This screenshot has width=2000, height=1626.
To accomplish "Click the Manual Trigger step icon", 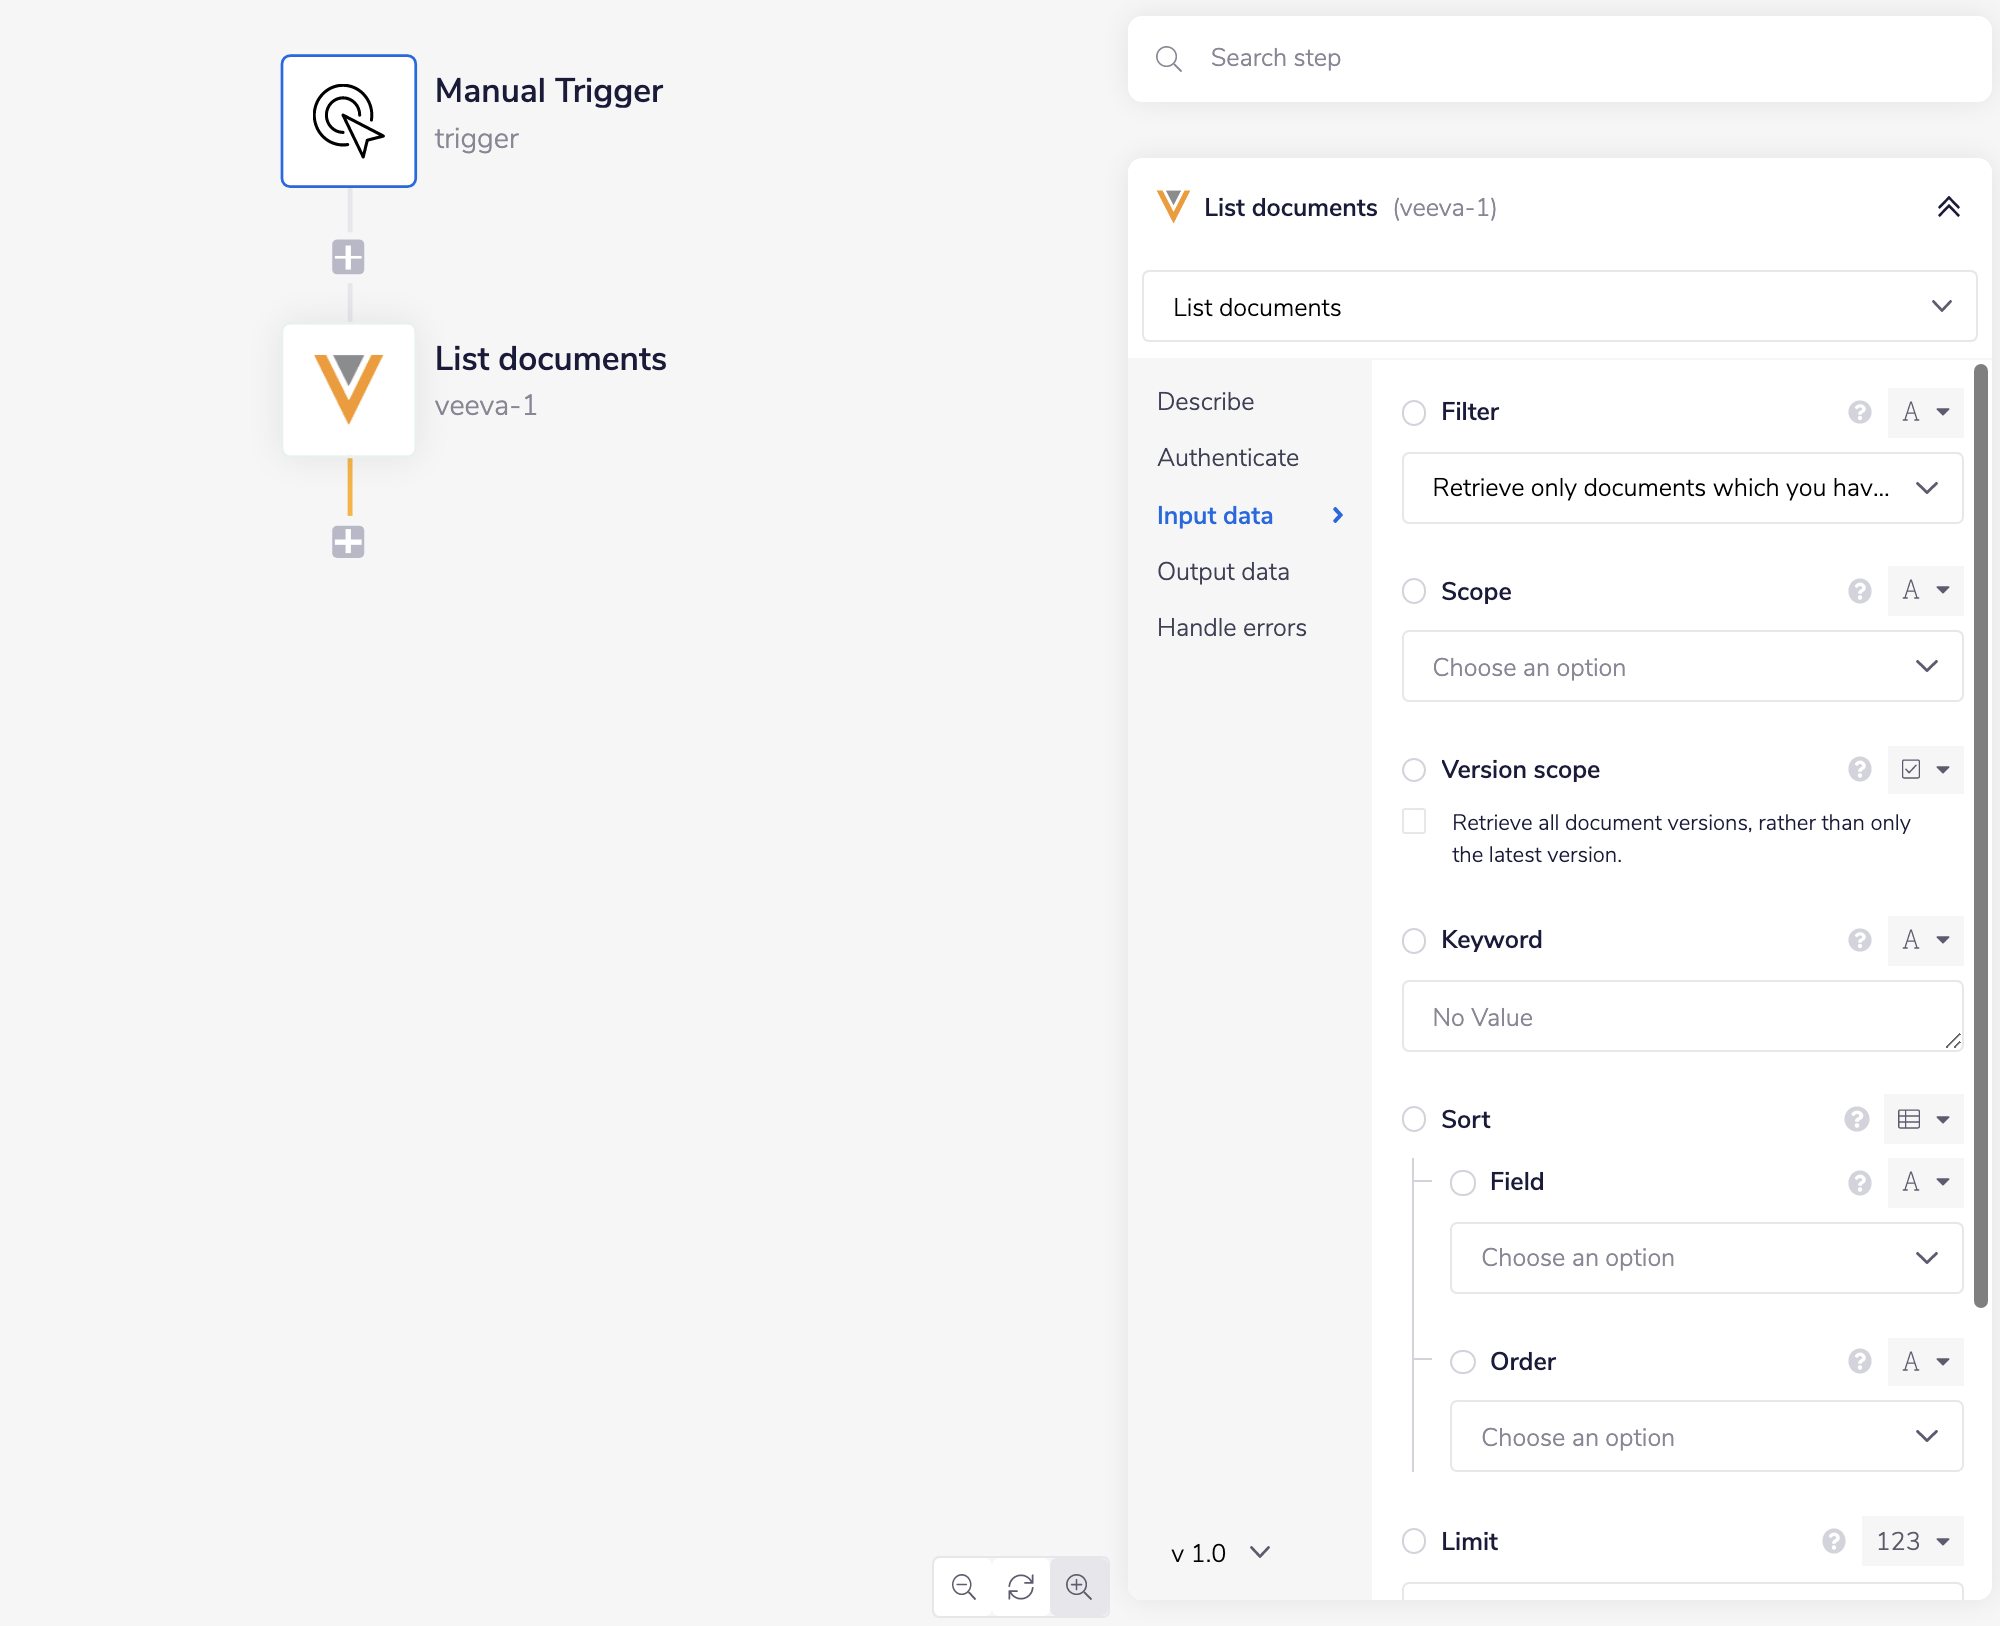I will tap(348, 121).
